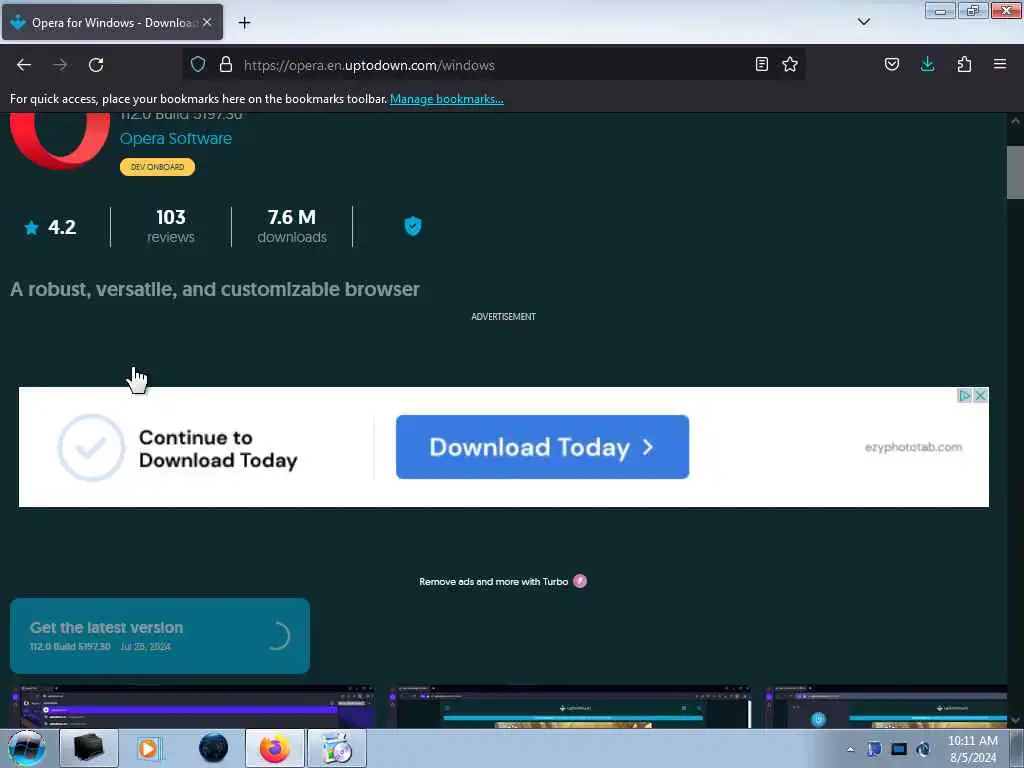Expand the list all tabs chevron
Viewport: 1024px width, 768px height.
pos(864,22)
